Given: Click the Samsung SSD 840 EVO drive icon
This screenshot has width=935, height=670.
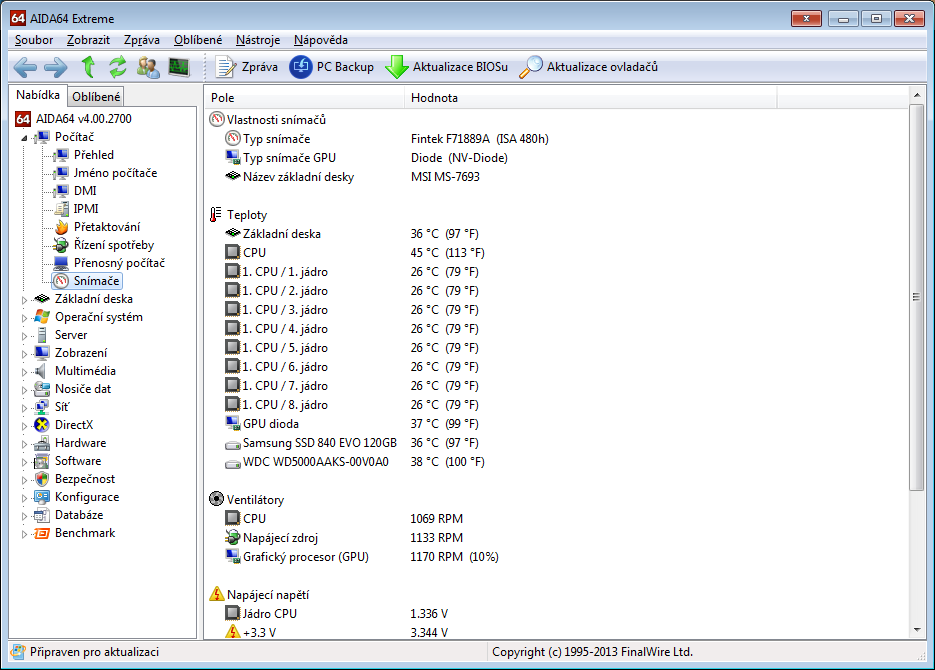Looking at the screenshot, I should coord(233,443).
